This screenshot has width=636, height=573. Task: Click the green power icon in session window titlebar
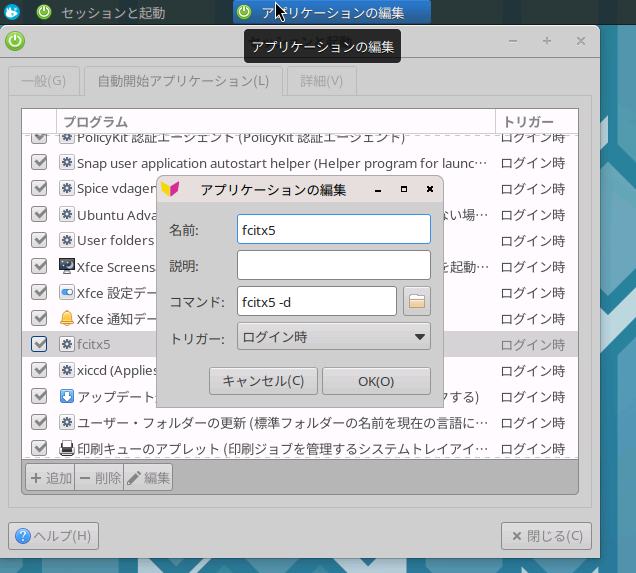[x=15, y=41]
